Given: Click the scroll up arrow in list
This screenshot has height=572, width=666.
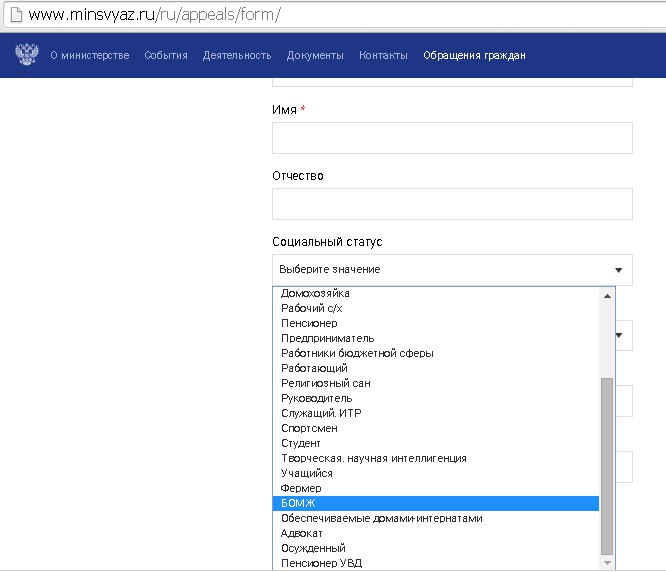Looking at the screenshot, I should pos(606,295).
